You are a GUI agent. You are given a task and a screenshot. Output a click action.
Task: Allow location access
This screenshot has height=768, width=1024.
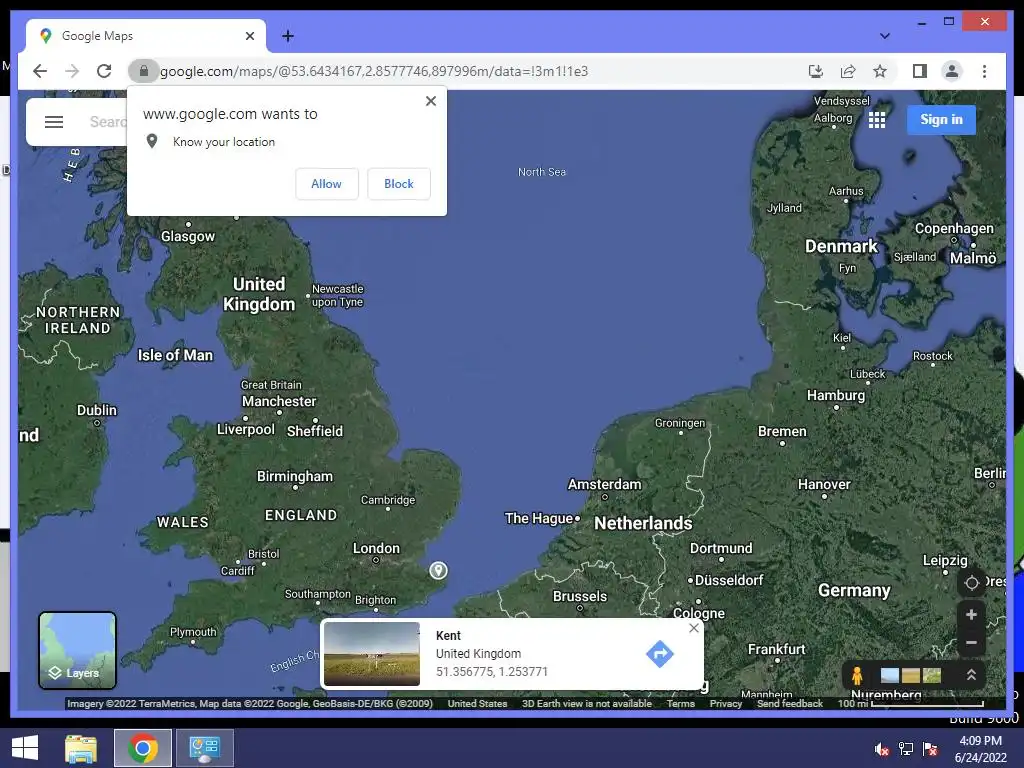[x=327, y=184]
